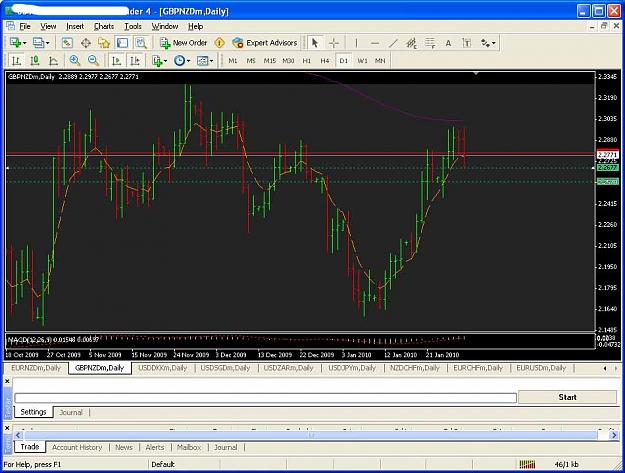Image resolution: width=625 pixels, height=473 pixels.
Task: Select the Text Label tool
Action: point(466,43)
